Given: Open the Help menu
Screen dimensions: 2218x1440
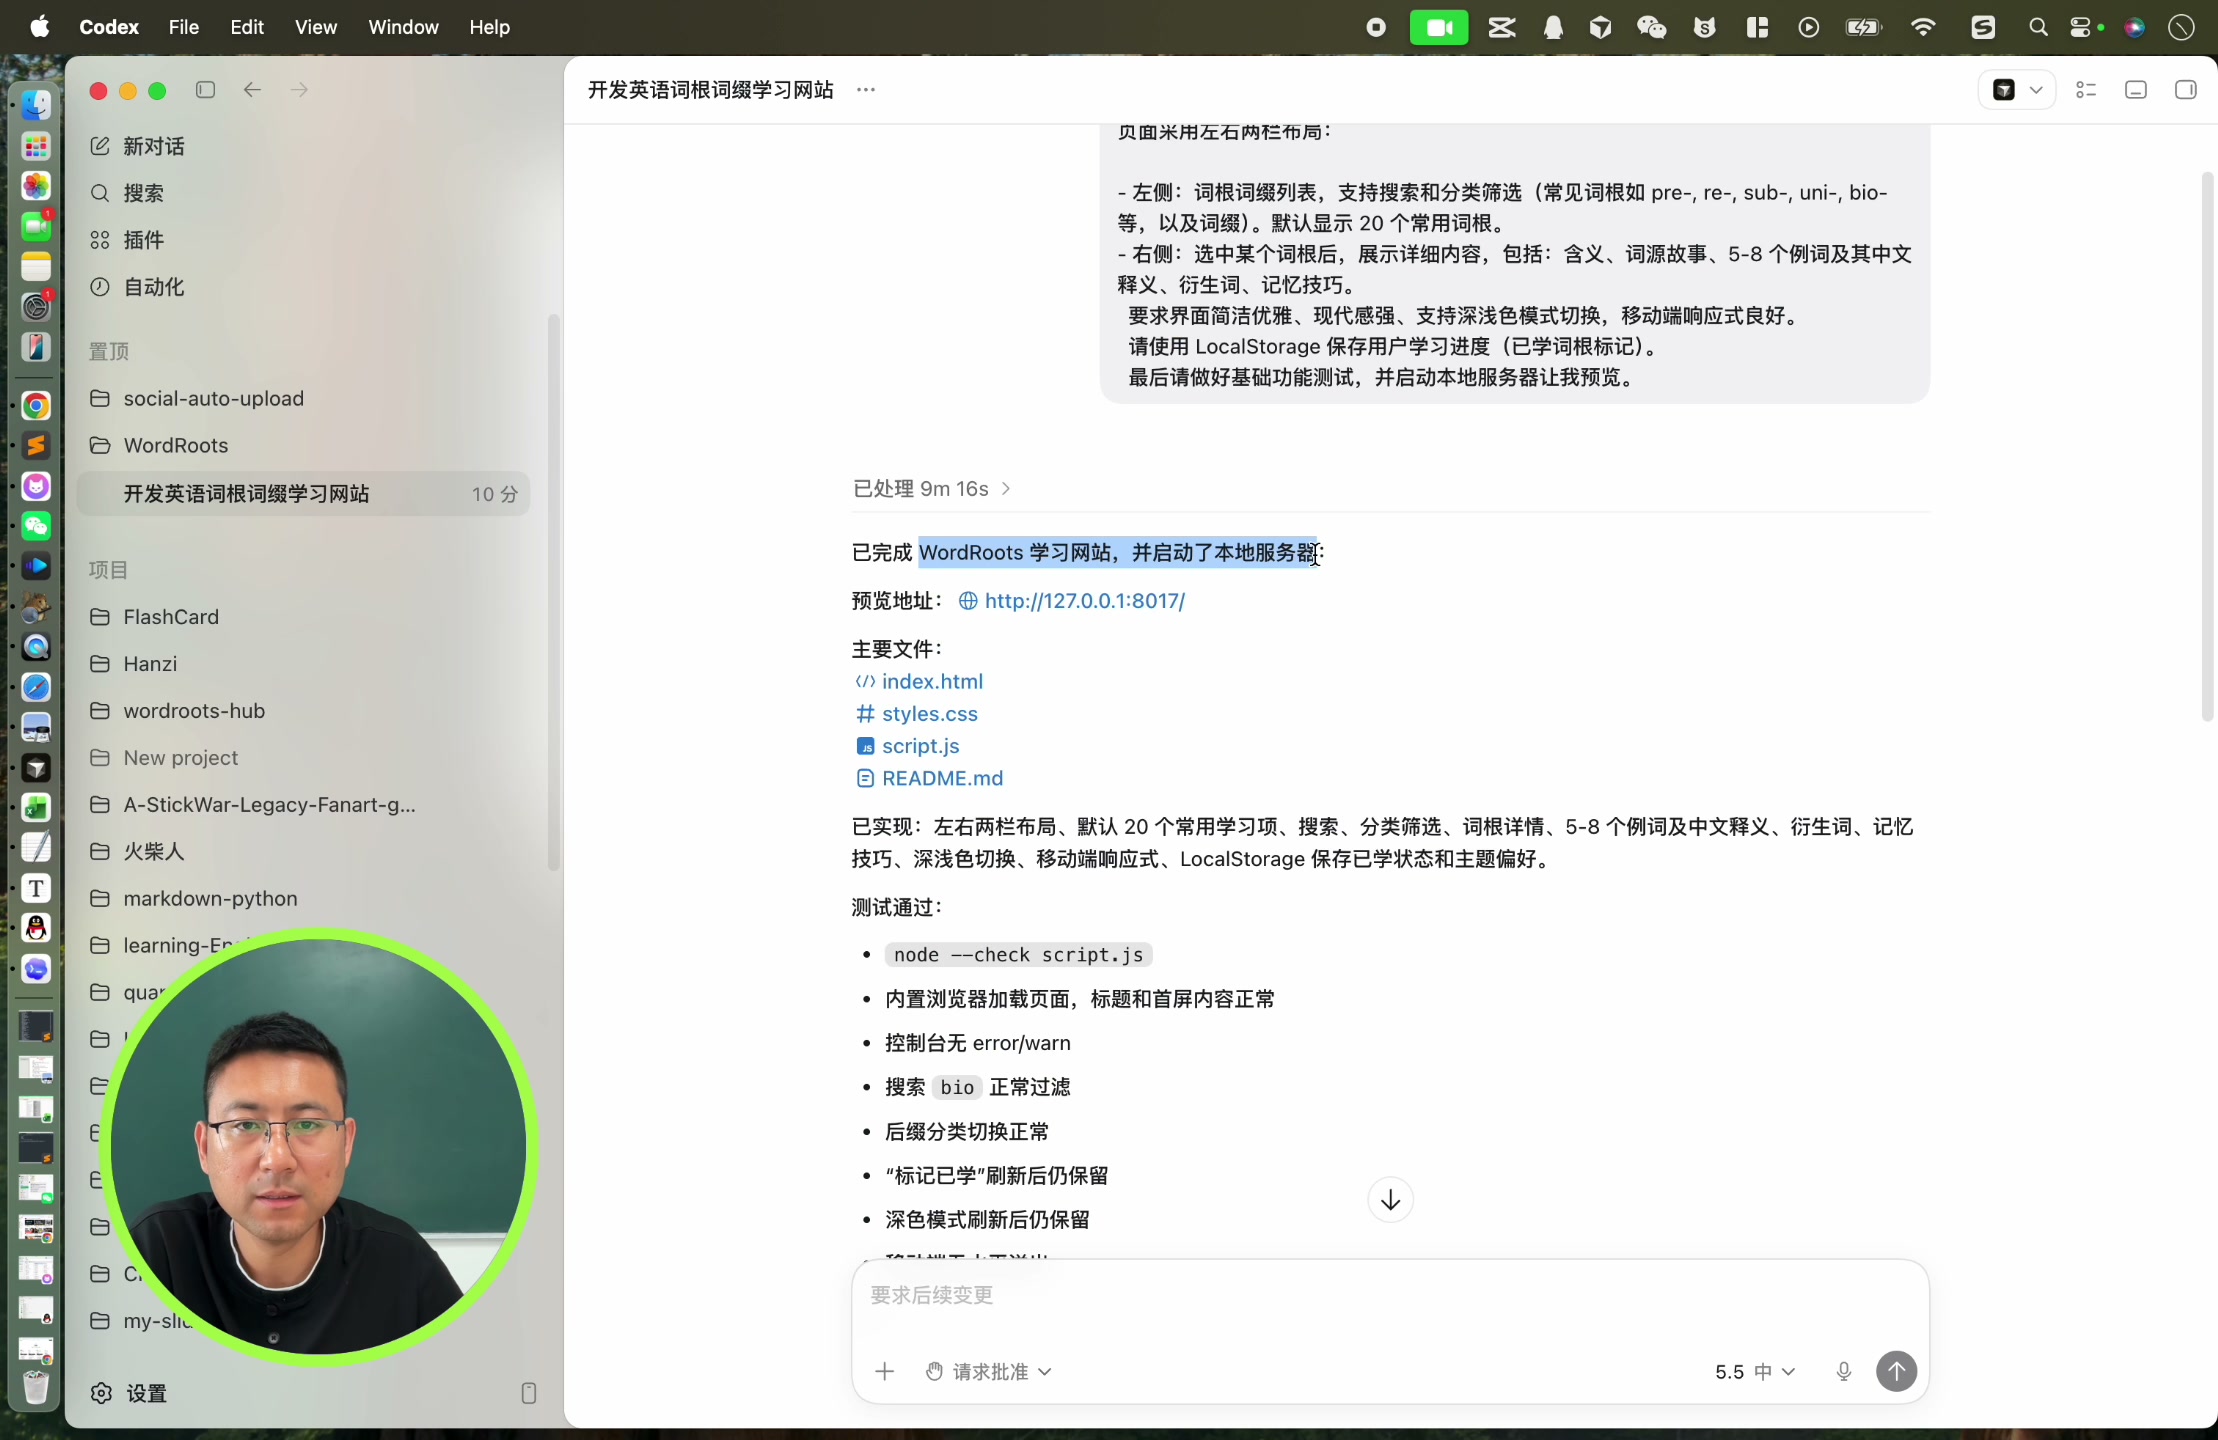Looking at the screenshot, I should click(490, 27).
